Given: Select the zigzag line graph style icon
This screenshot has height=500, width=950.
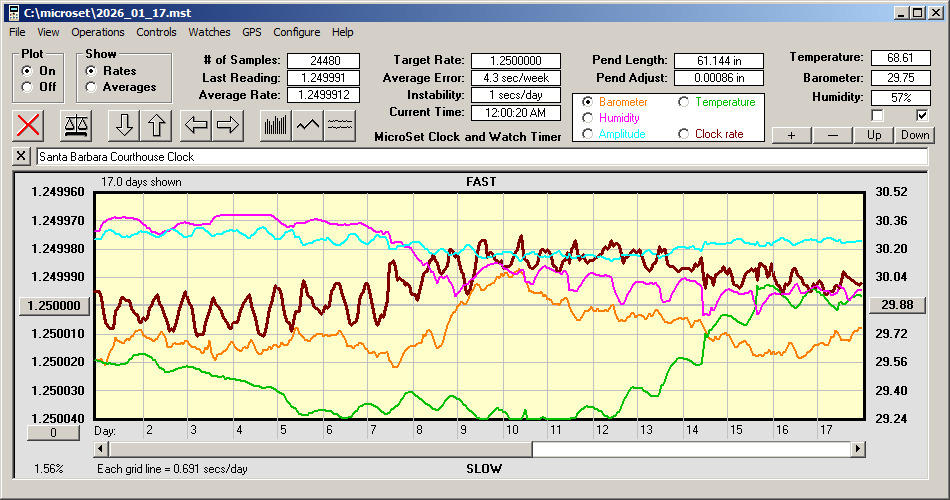Looking at the screenshot, I should pos(308,125).
